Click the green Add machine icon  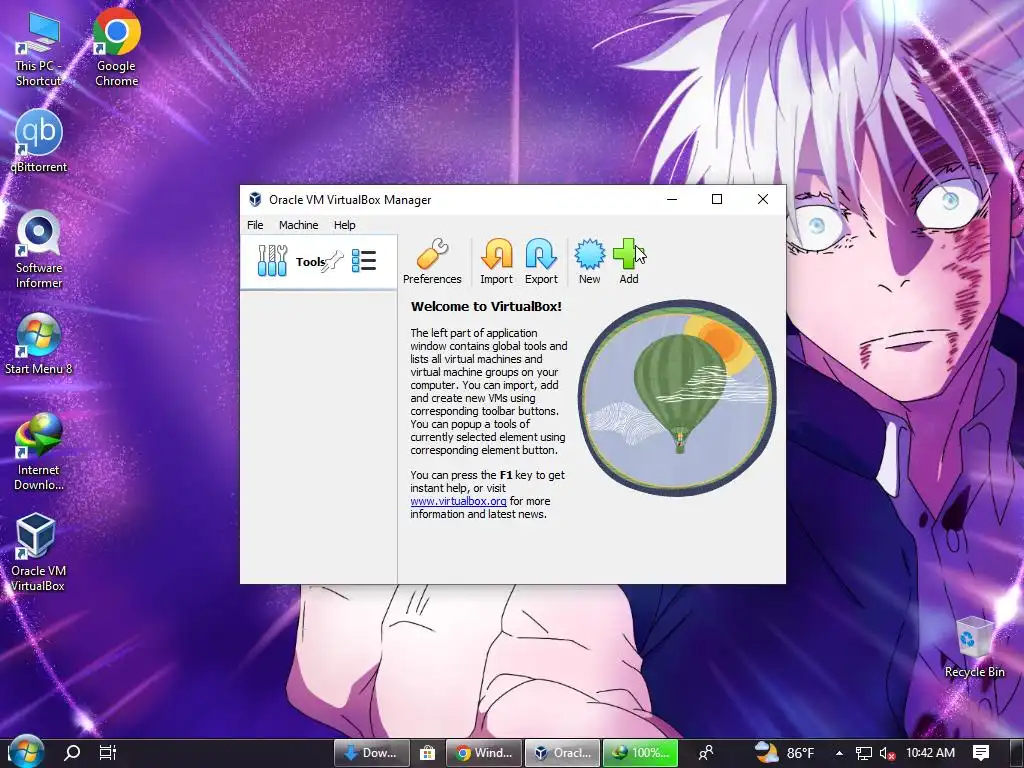pos(628,261)
